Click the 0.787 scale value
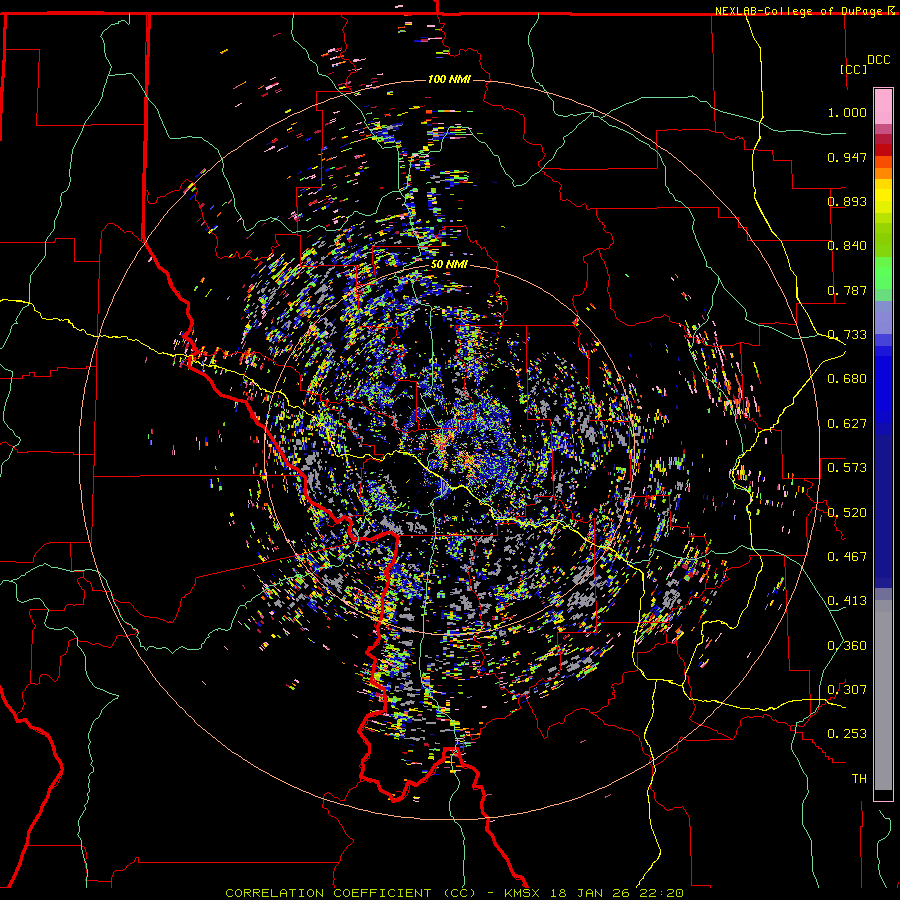Screen dimensions: 900x900 coord(847,290)
